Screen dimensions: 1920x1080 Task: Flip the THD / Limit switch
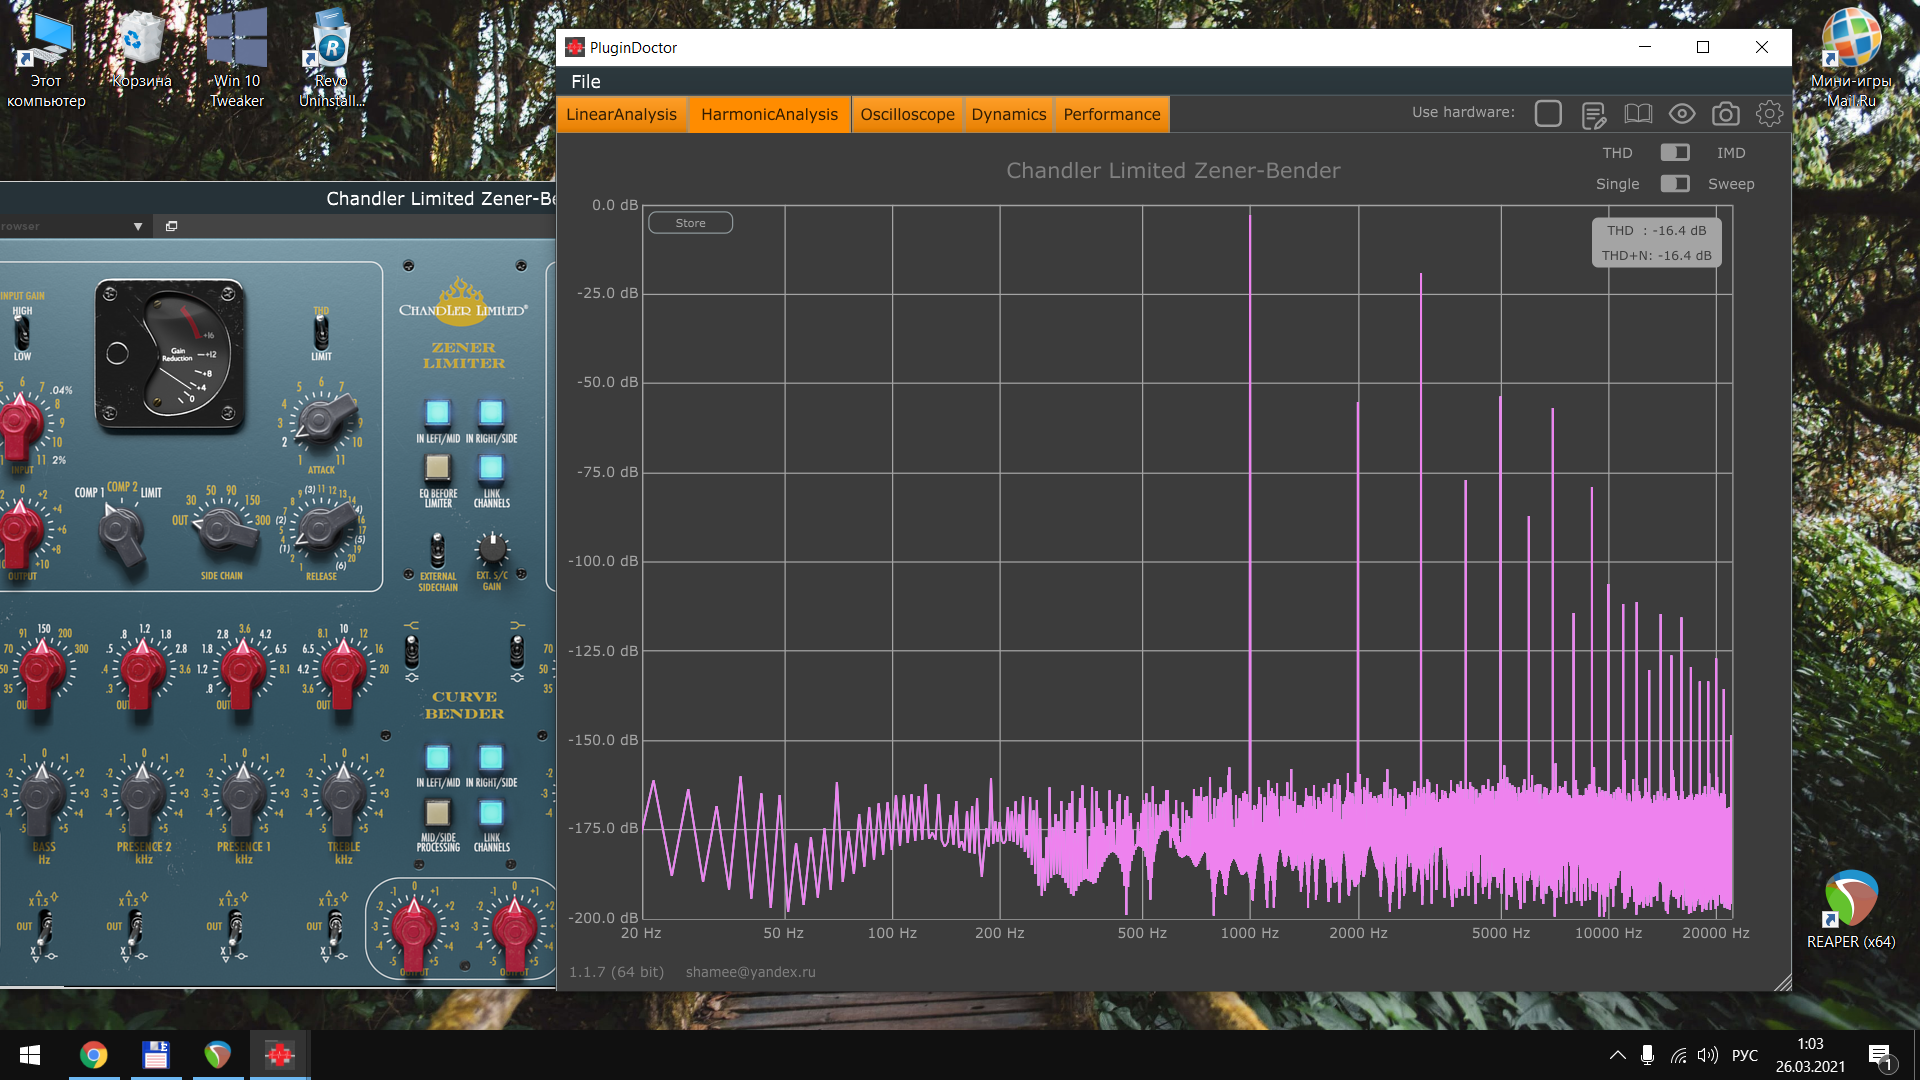point(321,333)
